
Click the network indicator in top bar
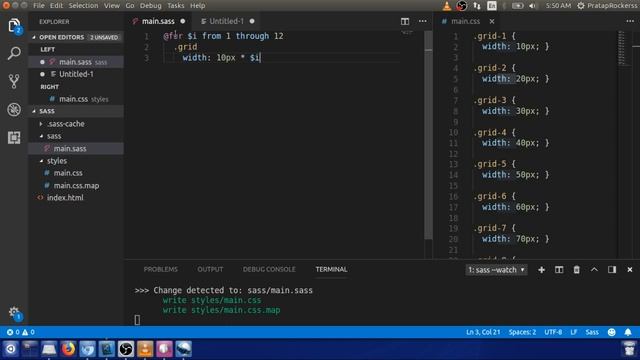click(x=477, y=6)
